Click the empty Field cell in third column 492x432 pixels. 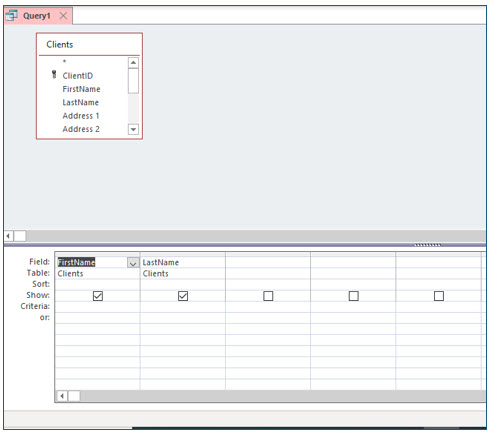click(x=268, y=262)
